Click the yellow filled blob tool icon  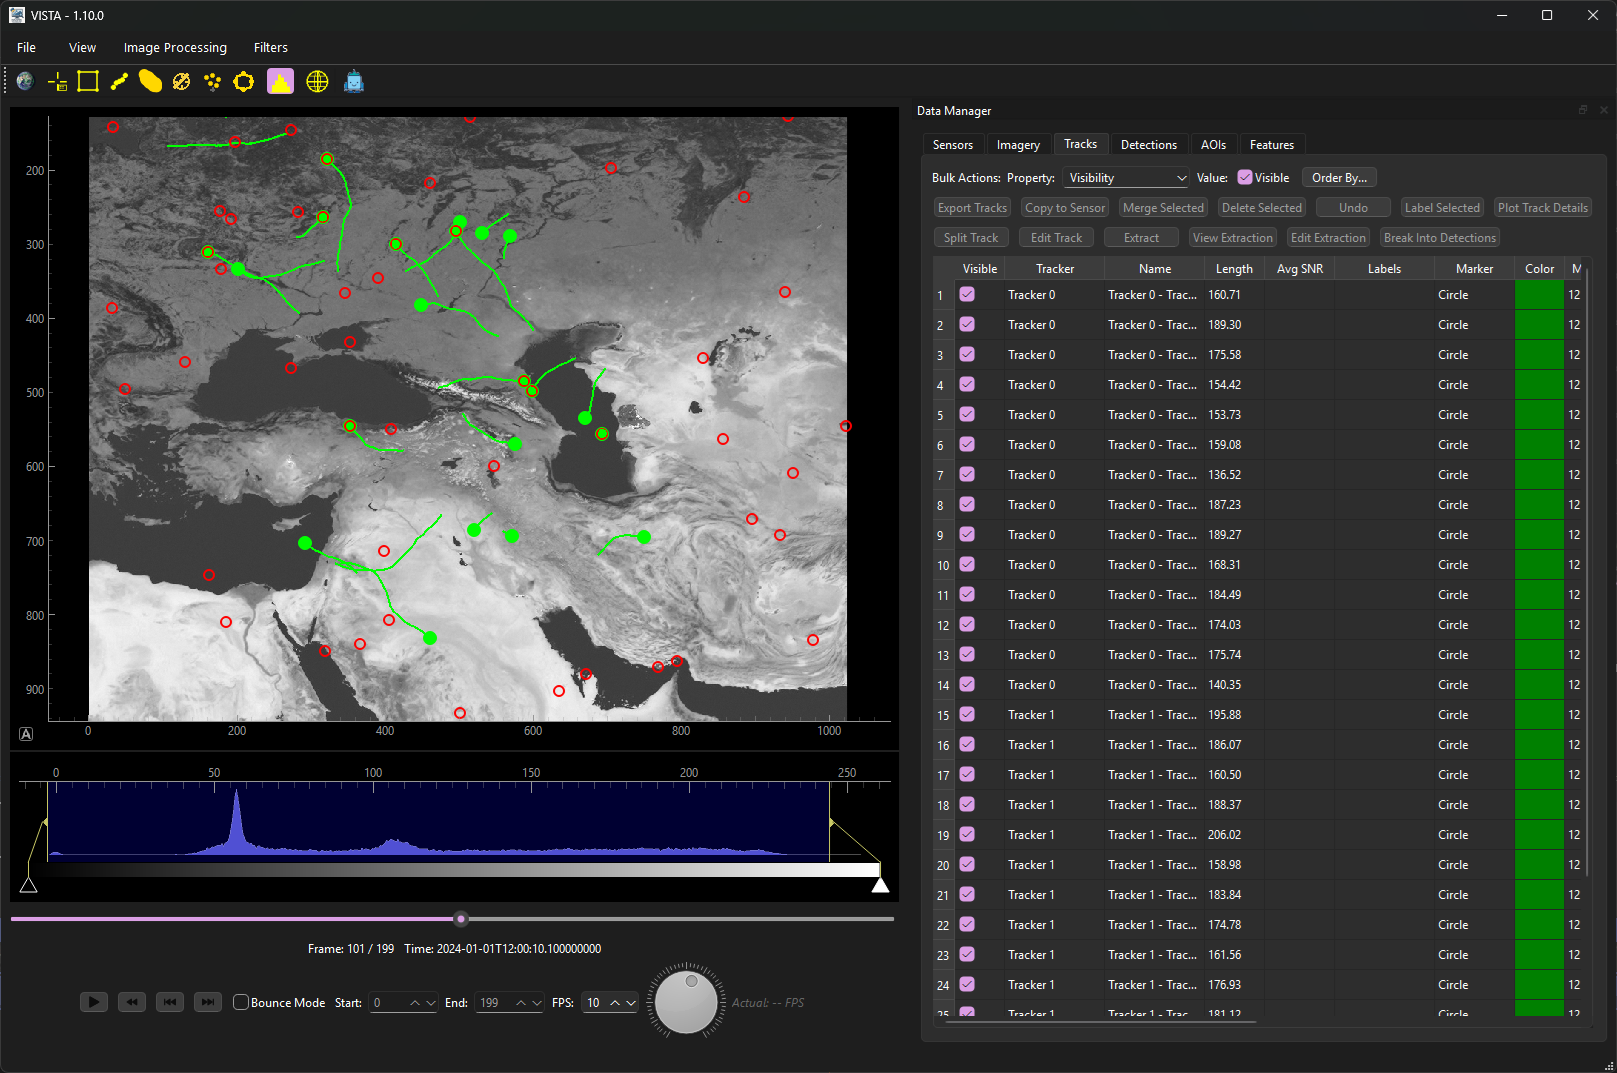(x=150, y=81)
